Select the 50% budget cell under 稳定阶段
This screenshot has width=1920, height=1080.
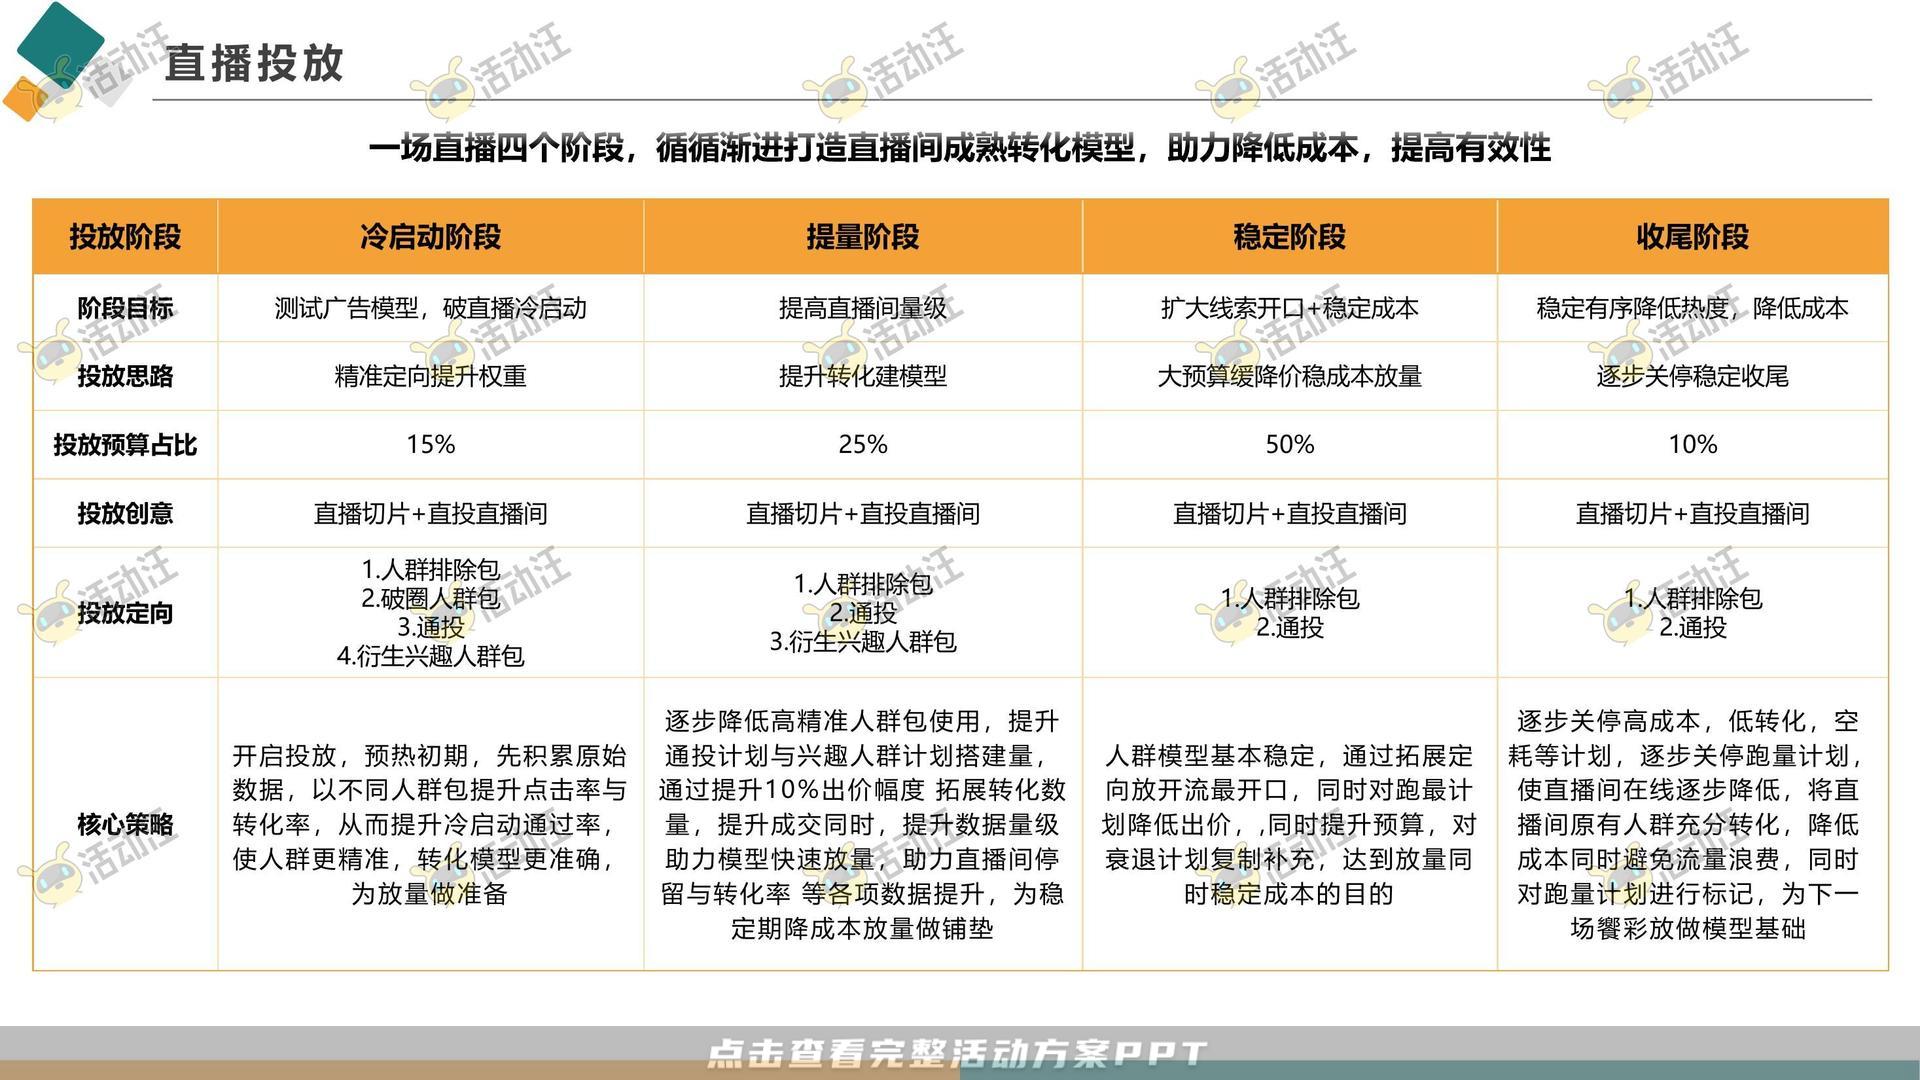point(1288,444)
